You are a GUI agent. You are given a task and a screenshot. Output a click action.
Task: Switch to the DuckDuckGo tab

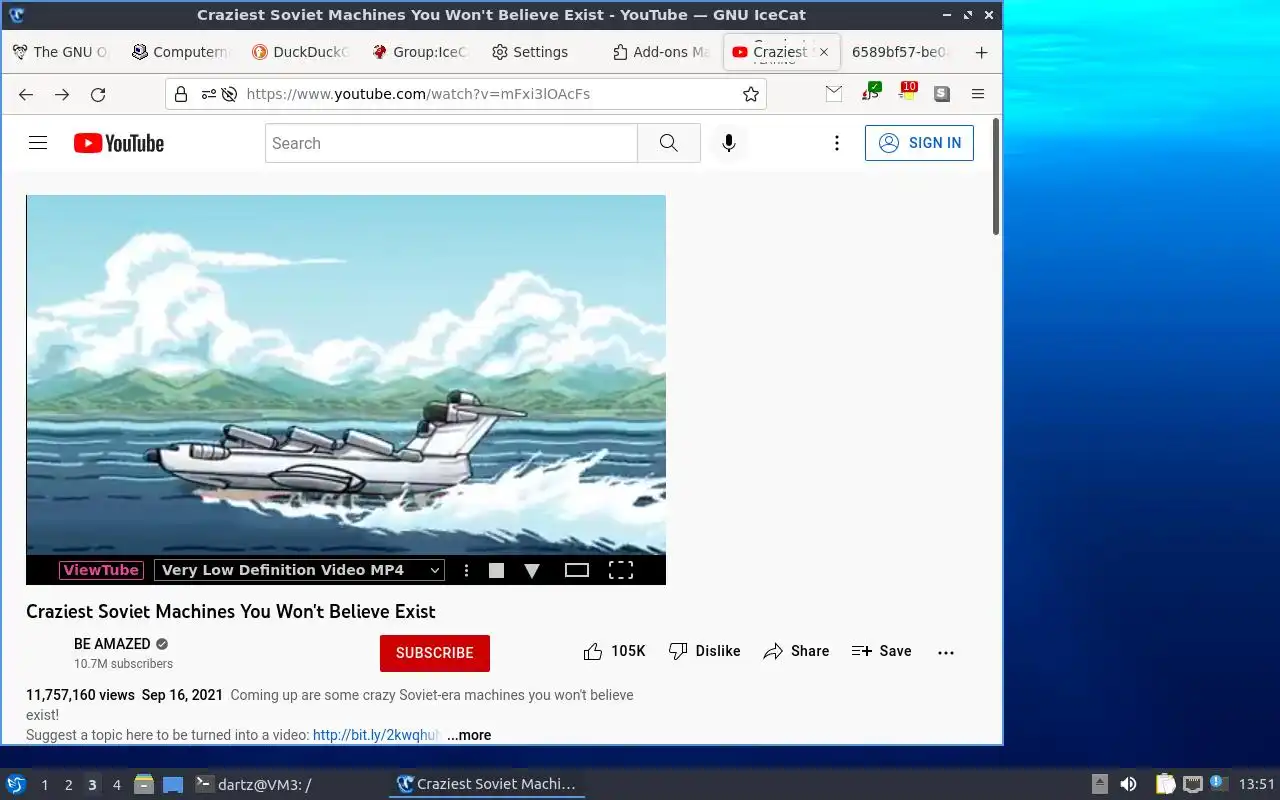pos(299,52)
